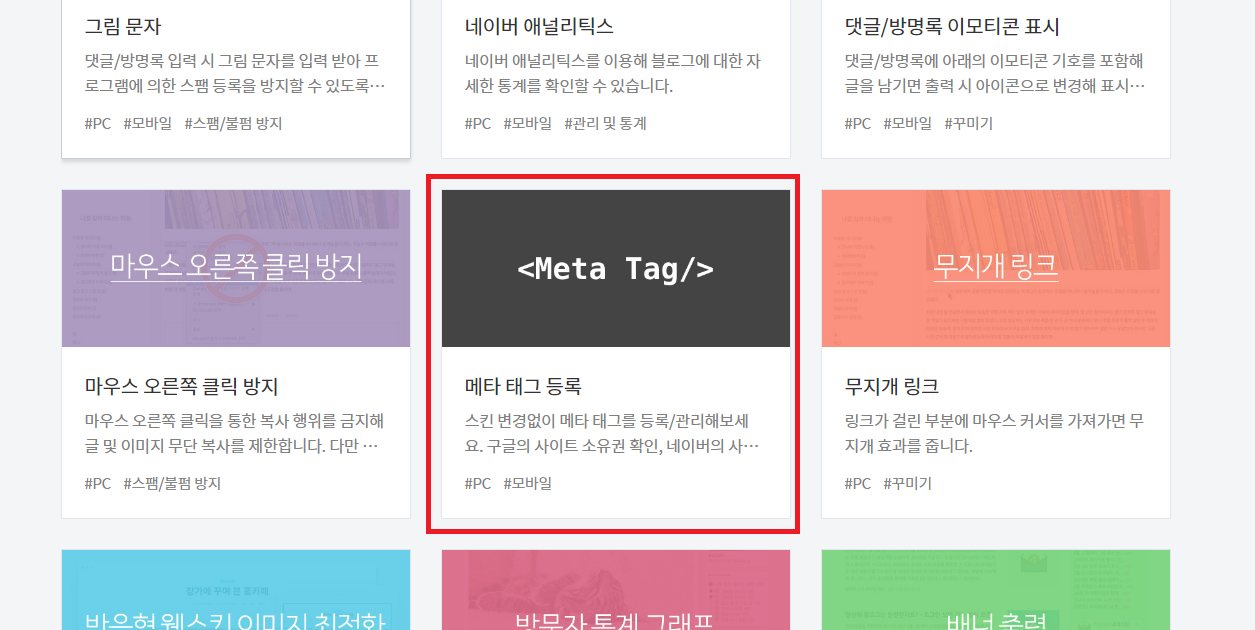Click the blue 반응형 웹스킨 이미지 thumbnail
The width and height of the screenshot is (1255, 630).
(x=236, y=590)
